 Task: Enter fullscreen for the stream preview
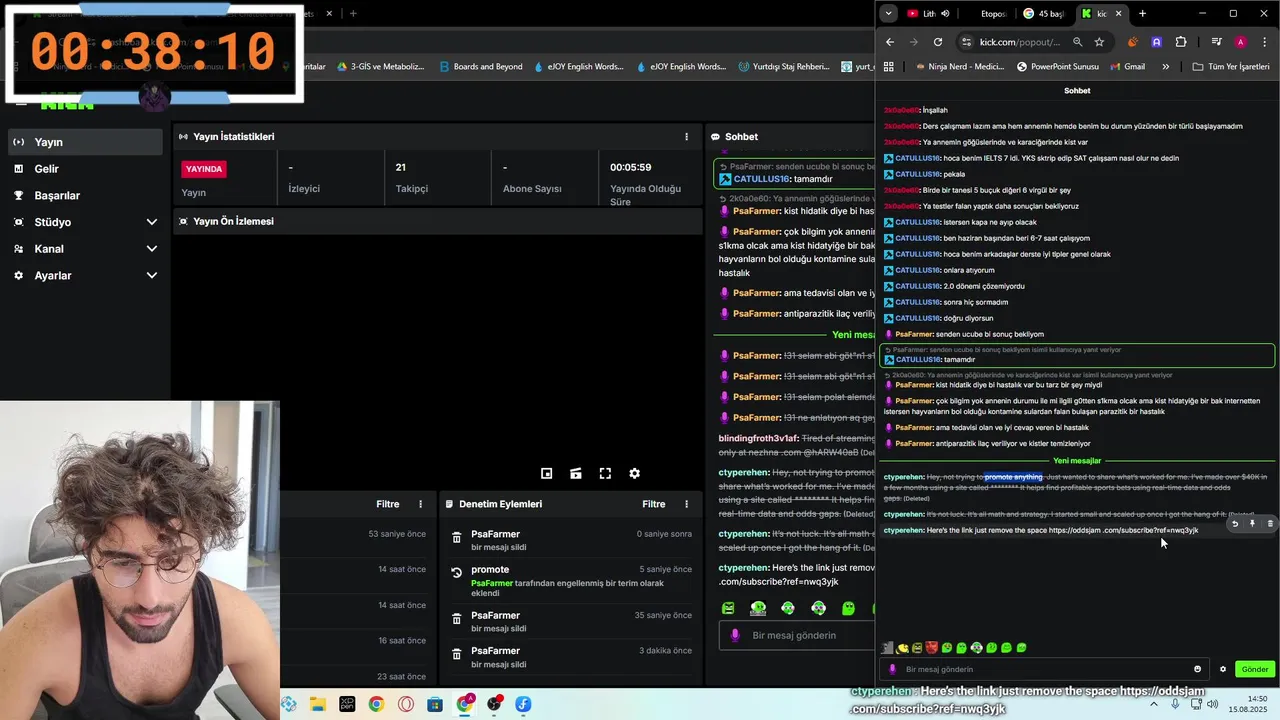pos(605,474)
